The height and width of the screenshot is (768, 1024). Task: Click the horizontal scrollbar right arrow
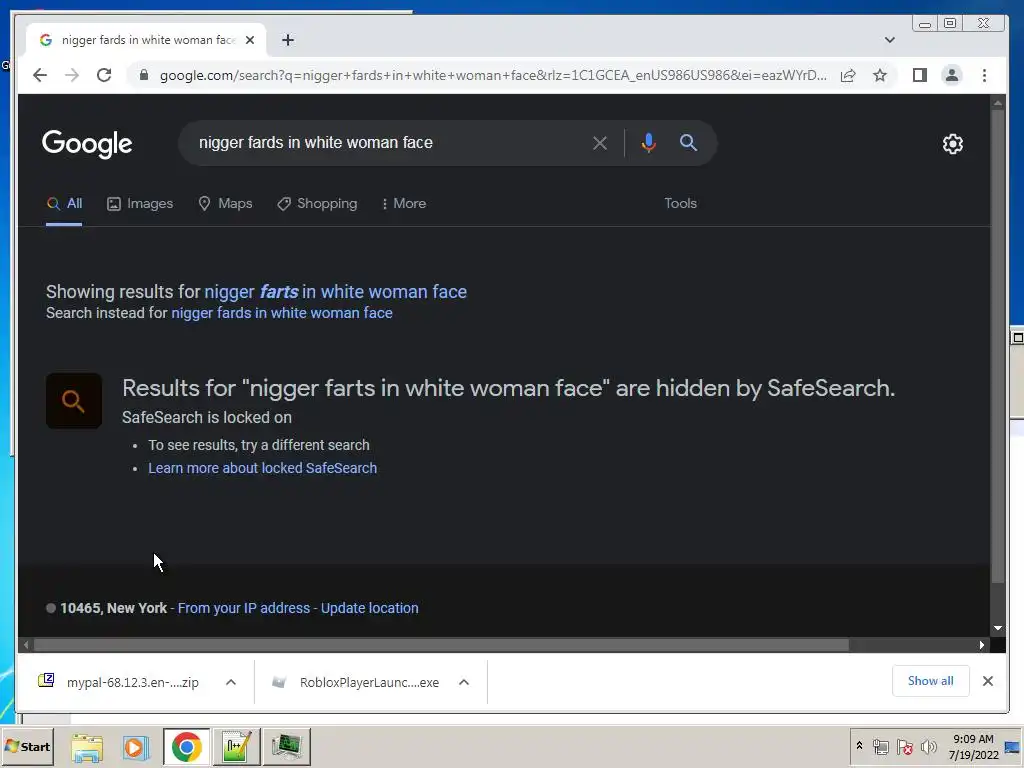point(982,645)
